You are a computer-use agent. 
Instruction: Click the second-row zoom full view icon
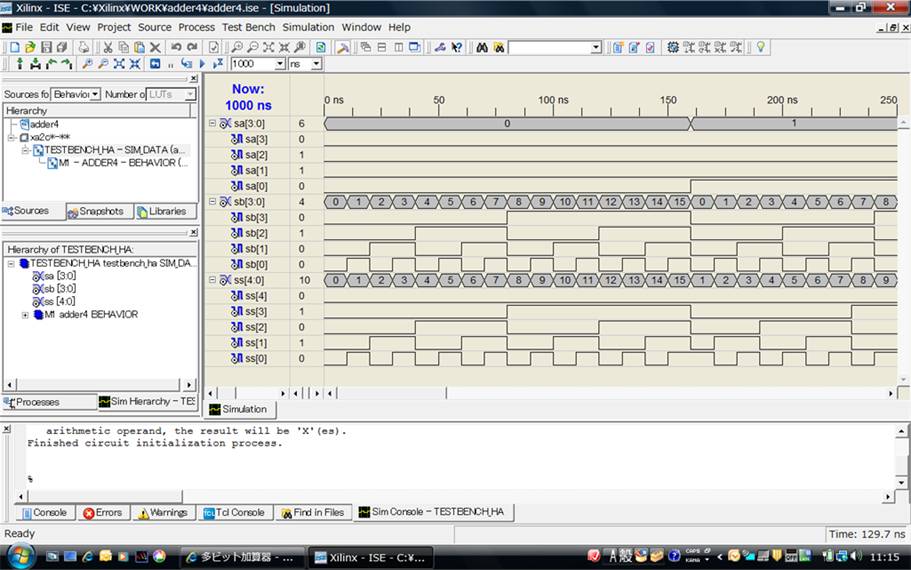coord(119,64)
